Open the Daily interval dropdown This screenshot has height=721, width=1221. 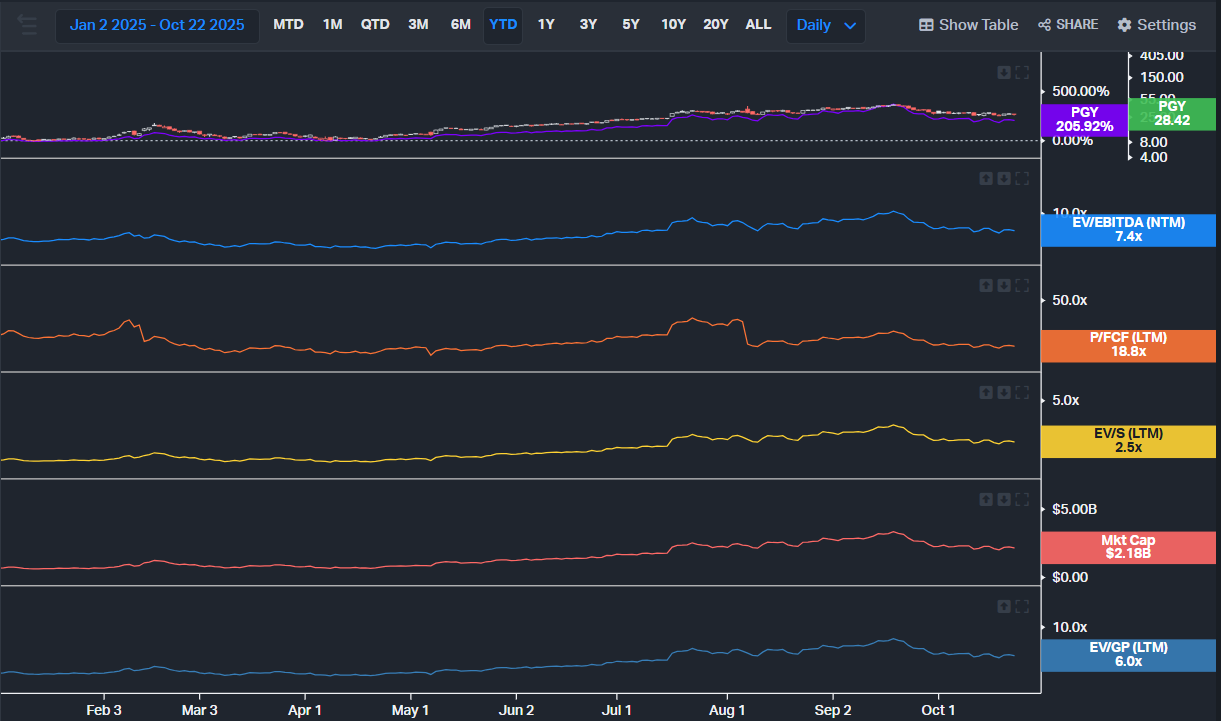[826, 25]
